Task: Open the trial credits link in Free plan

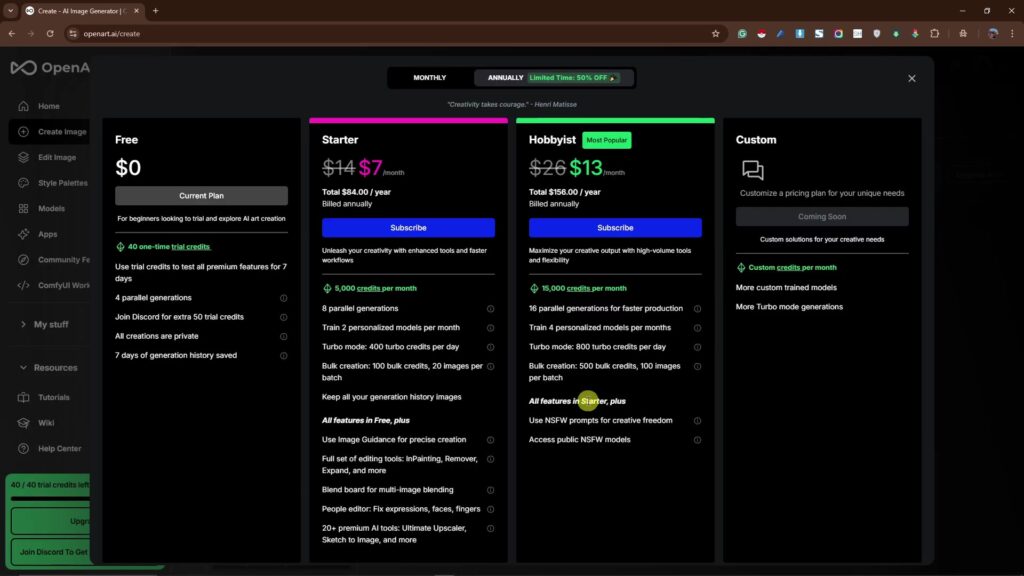Action: point(190,247)
